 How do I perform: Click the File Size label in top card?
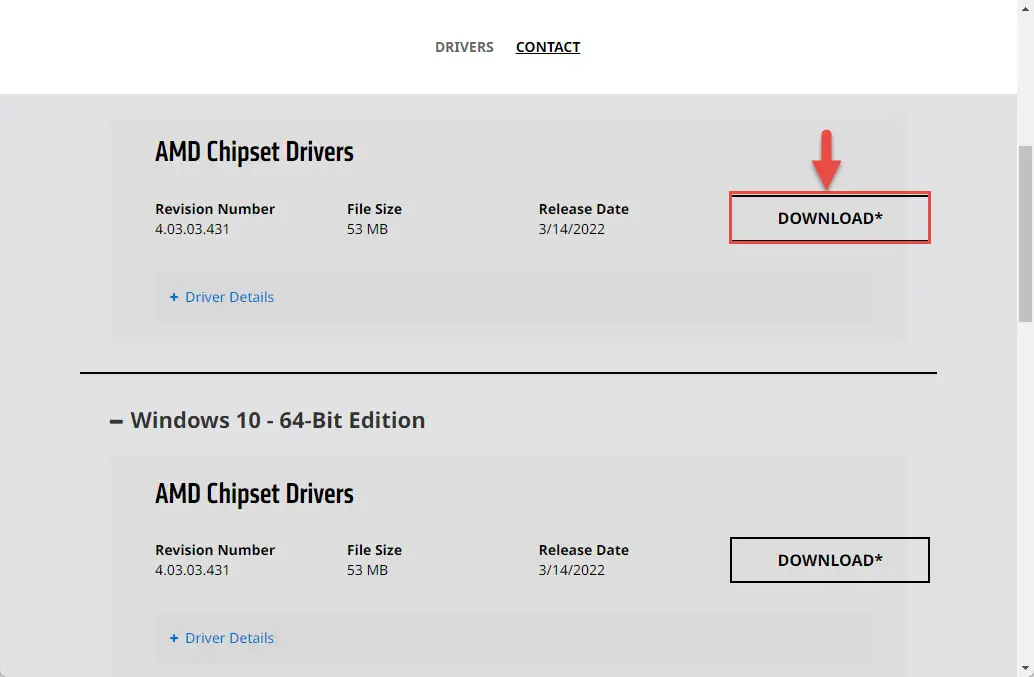(x=375, y=209)
